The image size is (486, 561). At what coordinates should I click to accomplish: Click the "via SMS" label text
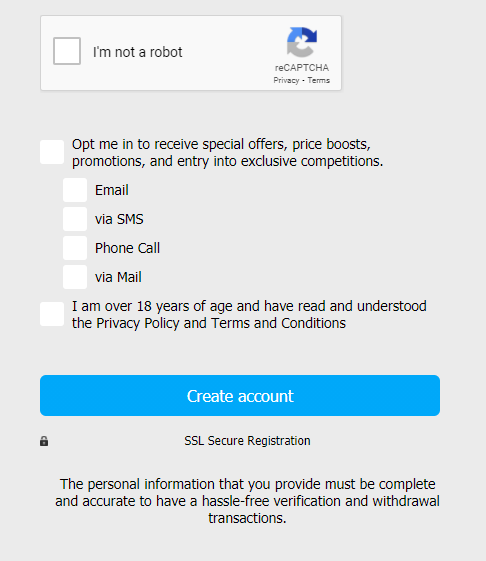(x=119, y=219)
